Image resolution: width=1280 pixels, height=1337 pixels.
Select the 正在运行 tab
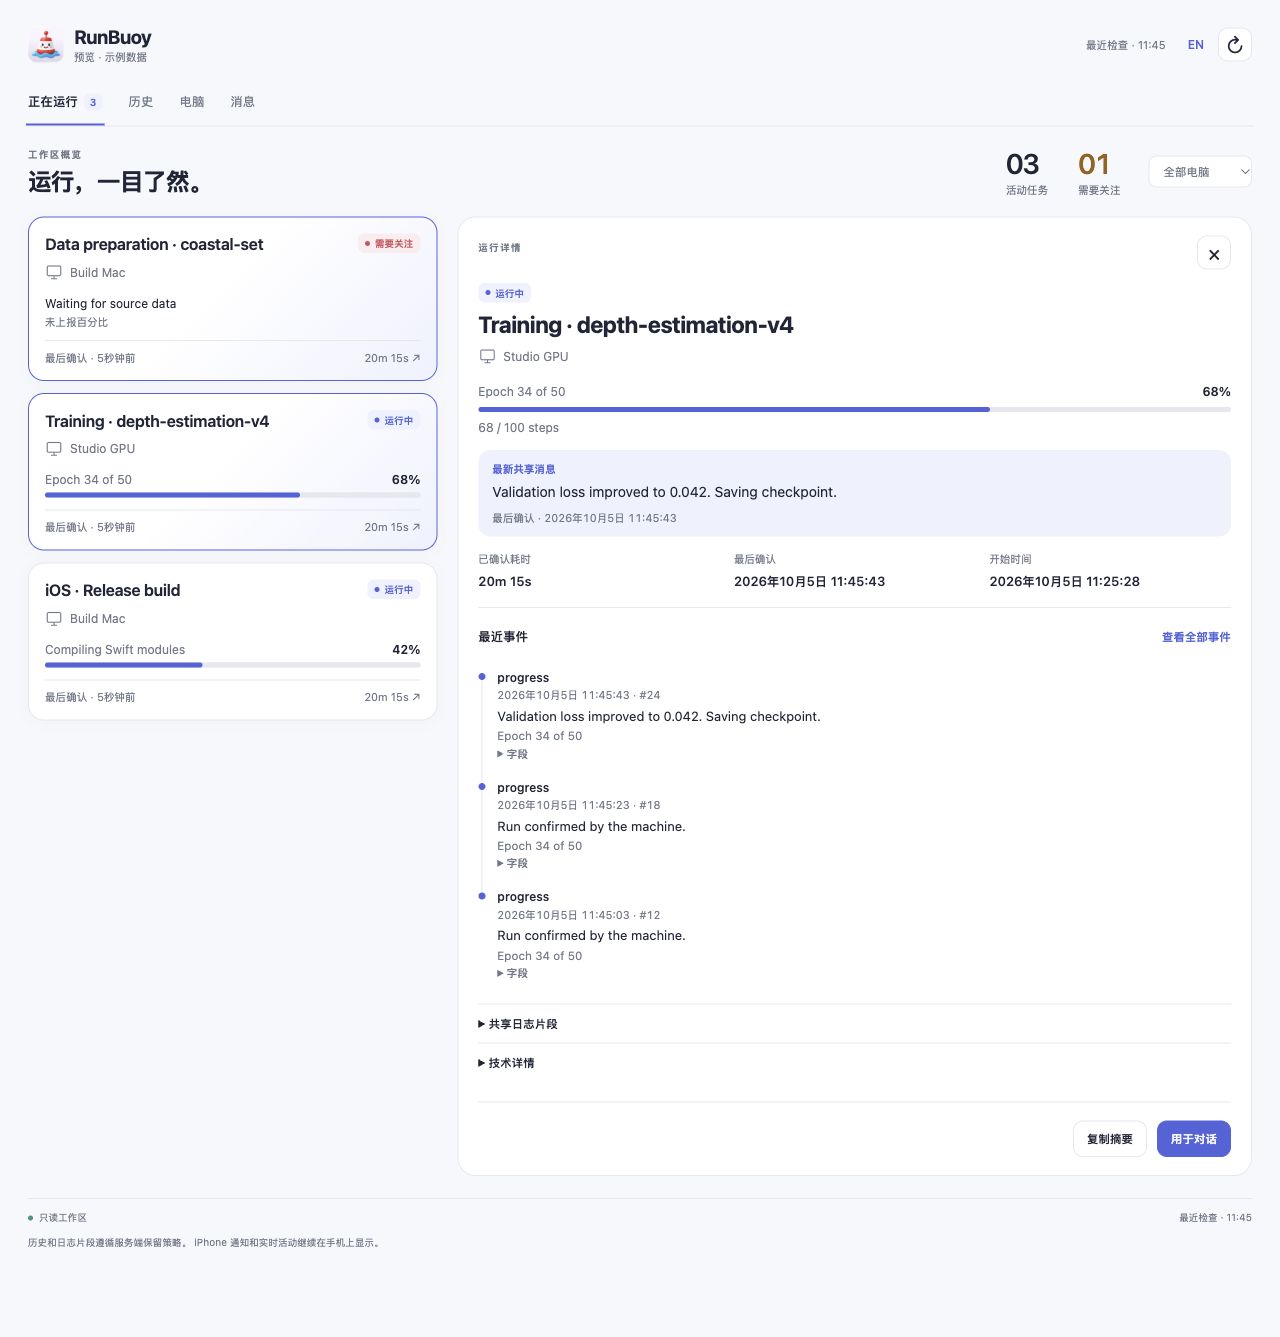click(x=65, y=102)
